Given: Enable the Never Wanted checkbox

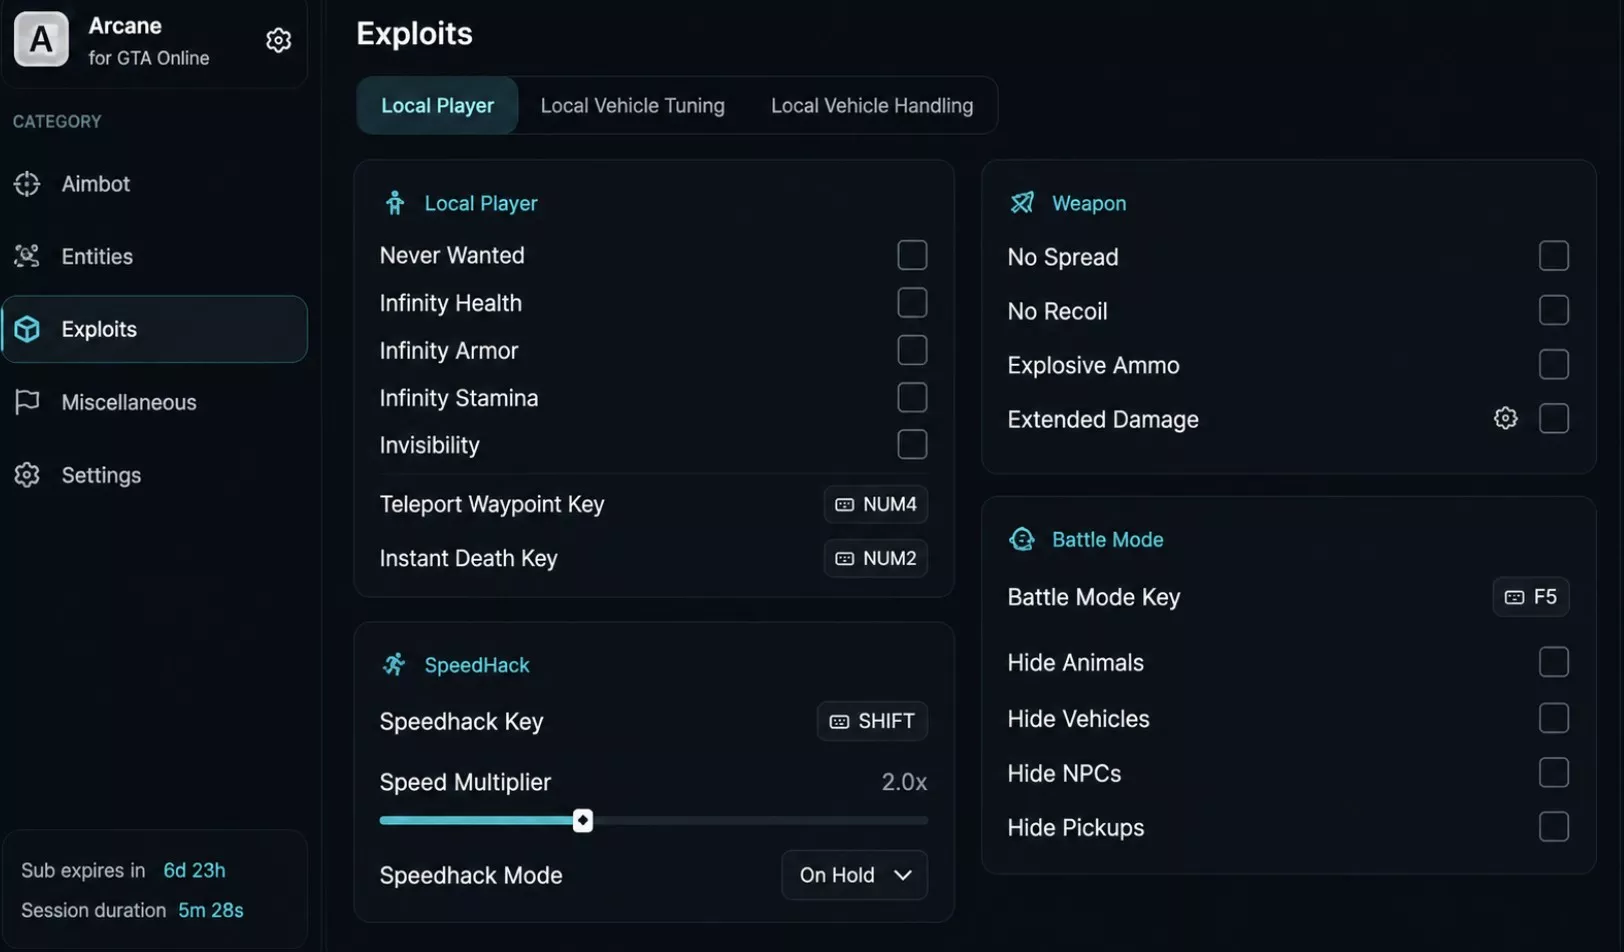Looking at the screenshot, I should tap(912, 255).
